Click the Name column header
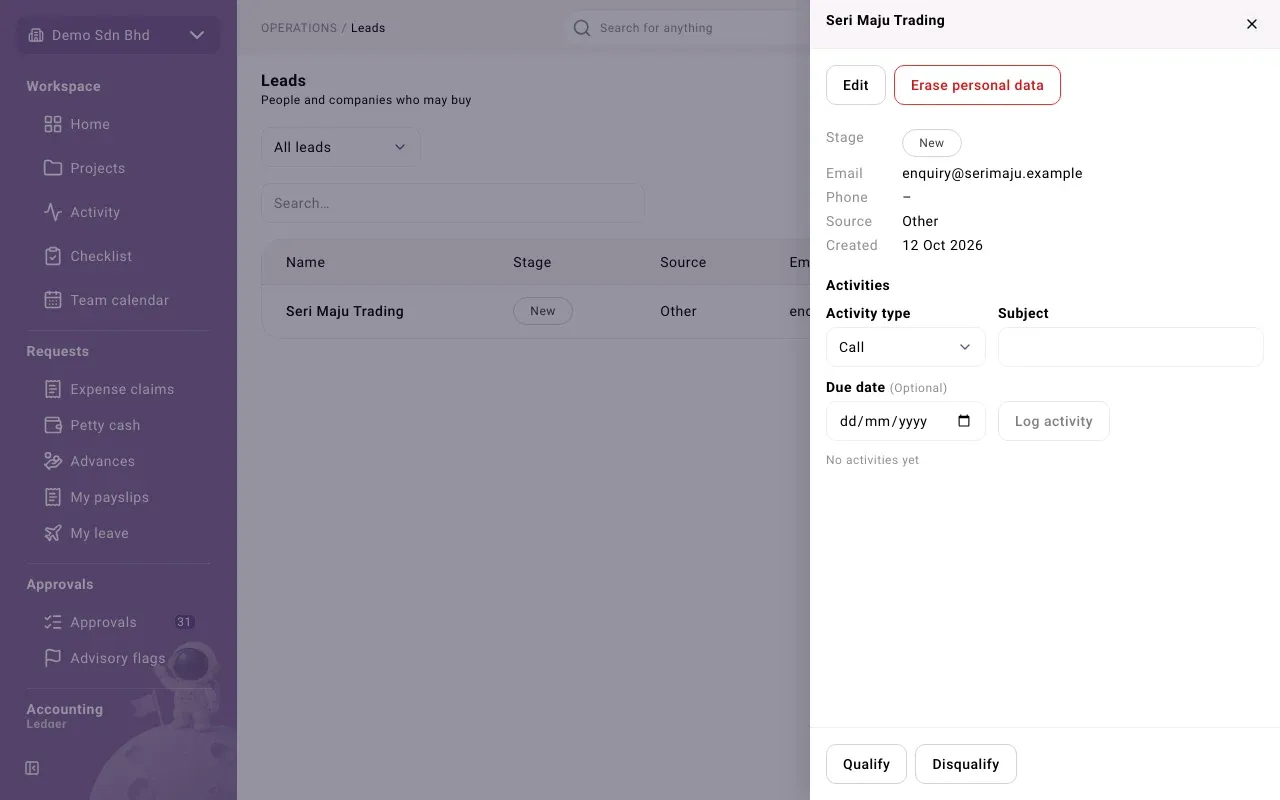Viewport: 1280px width, 800px height. click(x=305, y=262)
